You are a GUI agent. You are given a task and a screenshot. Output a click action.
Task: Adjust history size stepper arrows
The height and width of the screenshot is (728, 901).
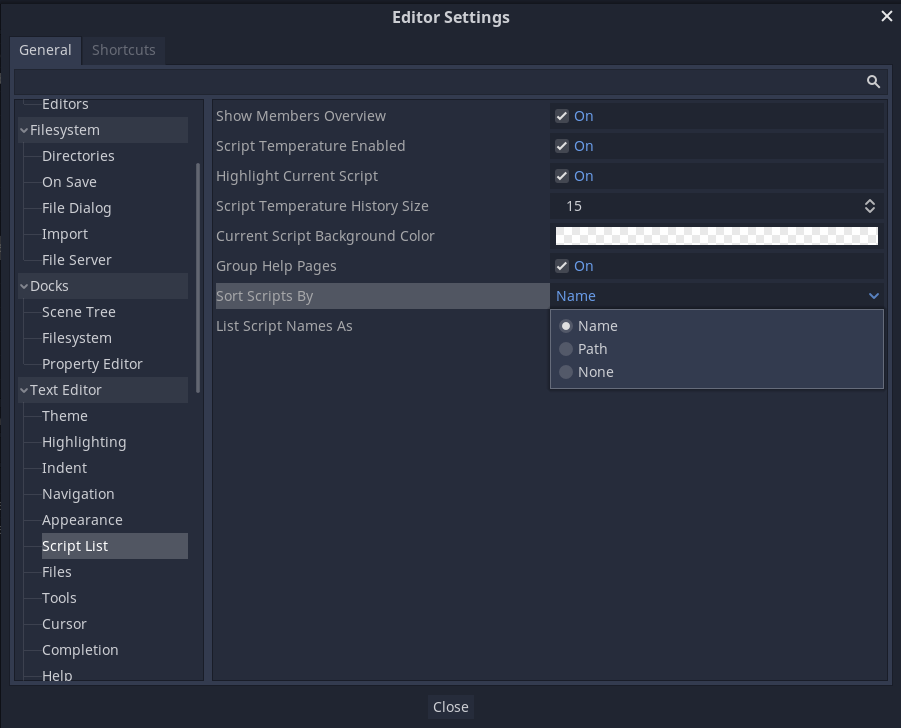point(870,206)
